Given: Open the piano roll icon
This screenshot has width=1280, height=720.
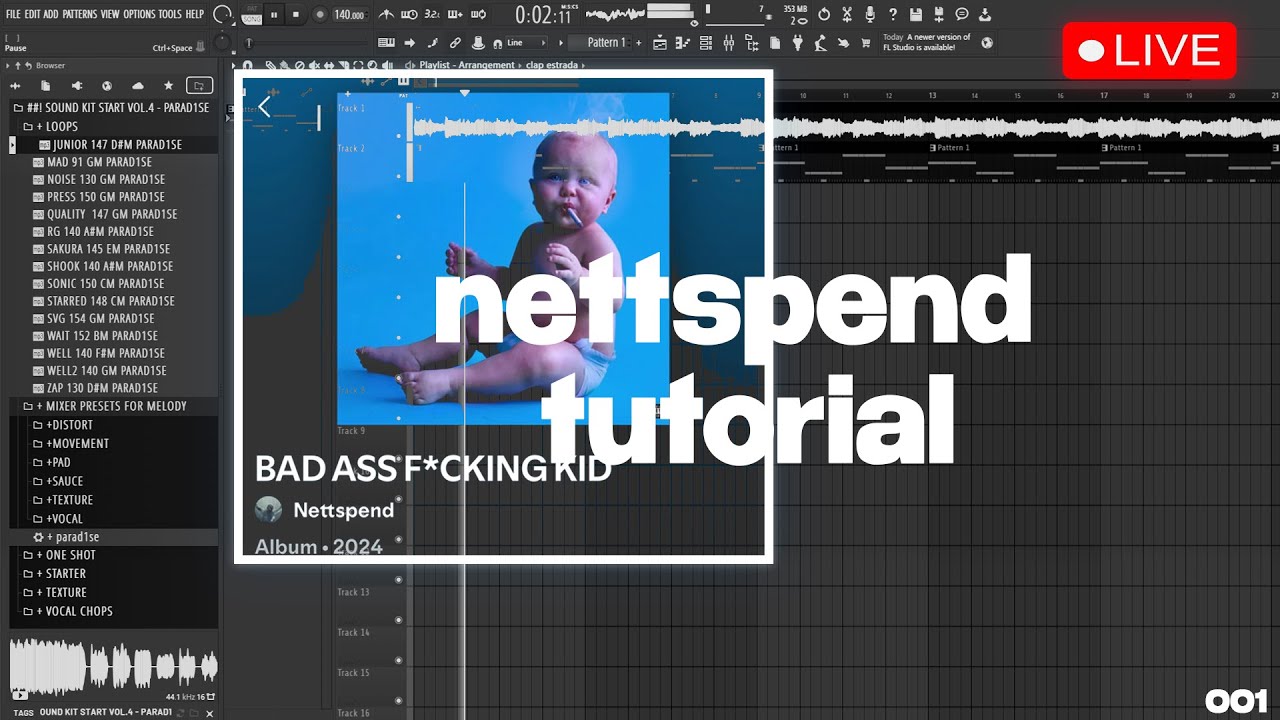Looking at the screenshot, I should pyautogui.click(x=682, y=42).
